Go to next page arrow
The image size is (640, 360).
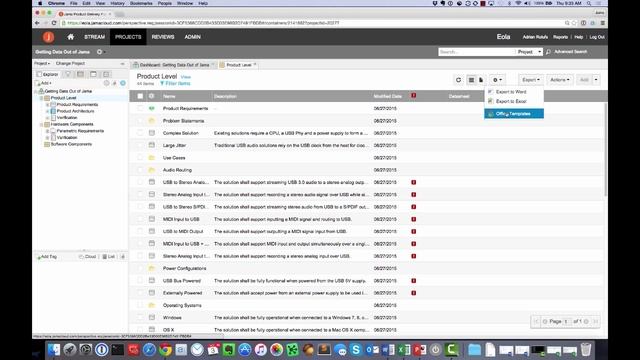pyautogui.click(x=587, y=322)
